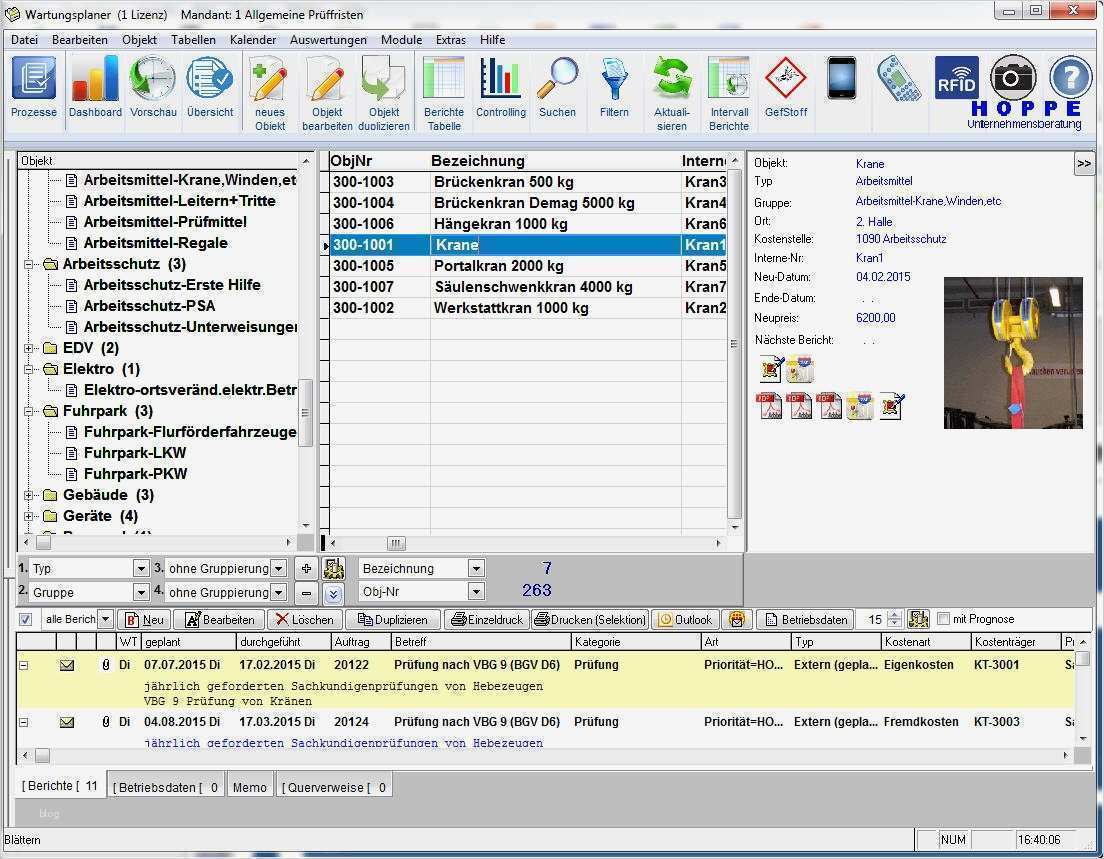1104x859 pixels.
Task: Switch to the Memo tab
Action: [x=249, y=786]
